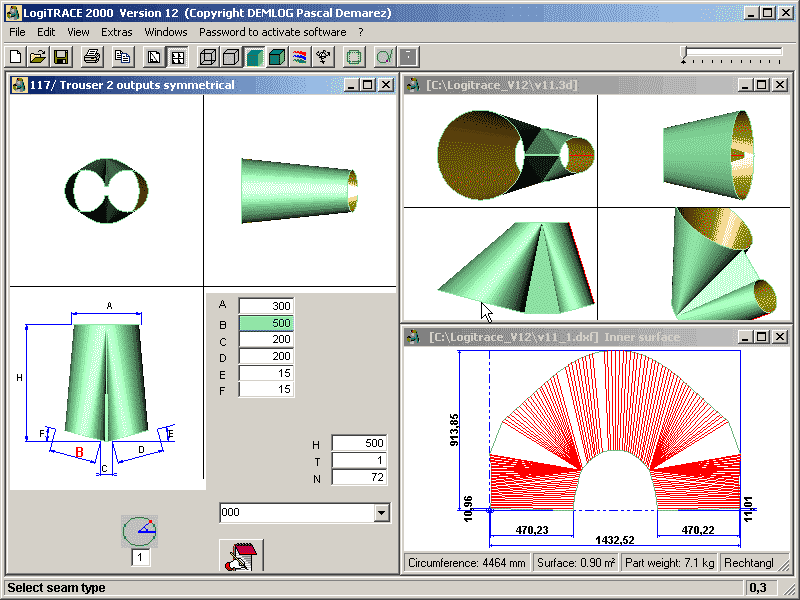Click the gray square toolbar icon
The height and width of the screenshot is (600, 800).
[x=408, y=57]
